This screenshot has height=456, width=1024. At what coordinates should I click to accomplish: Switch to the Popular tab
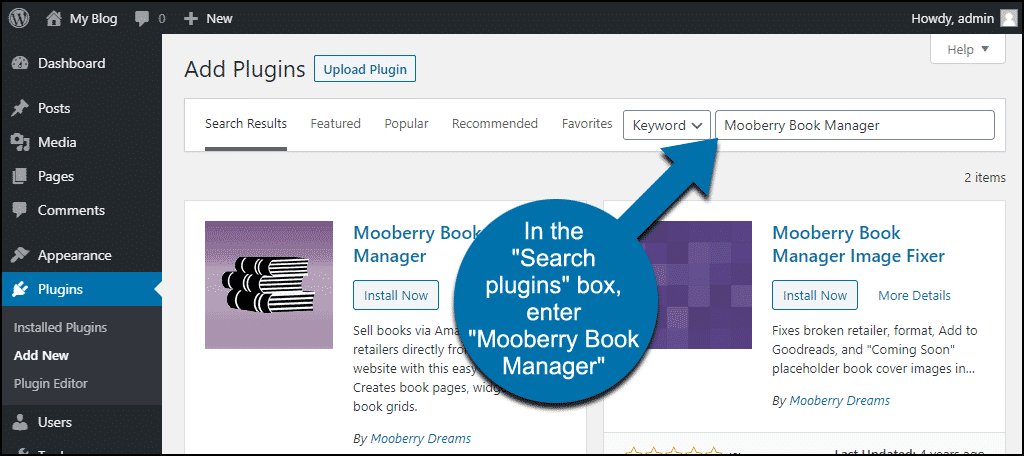coord(406,123)
